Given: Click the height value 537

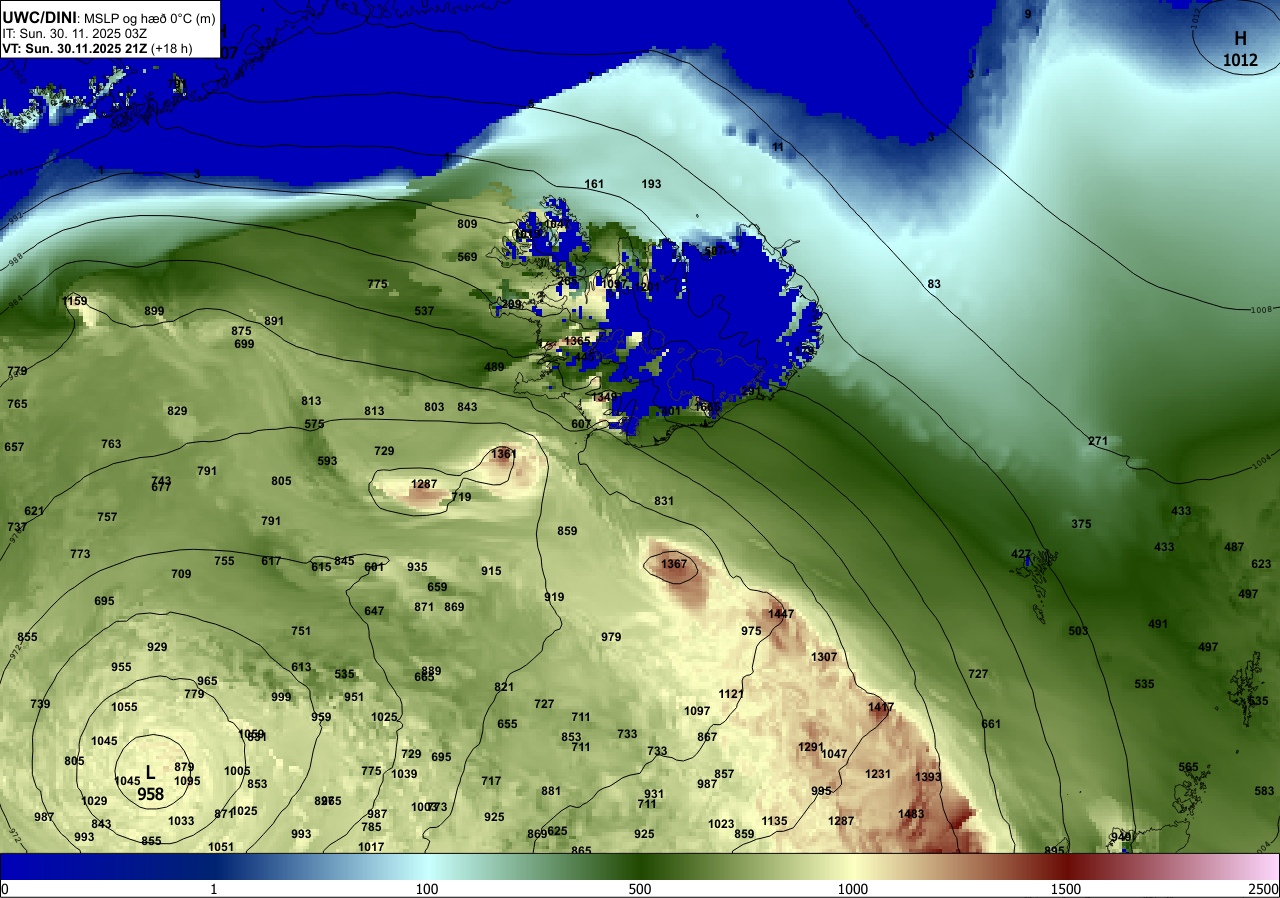Looking at the screenshot, I should click(424, 311).
